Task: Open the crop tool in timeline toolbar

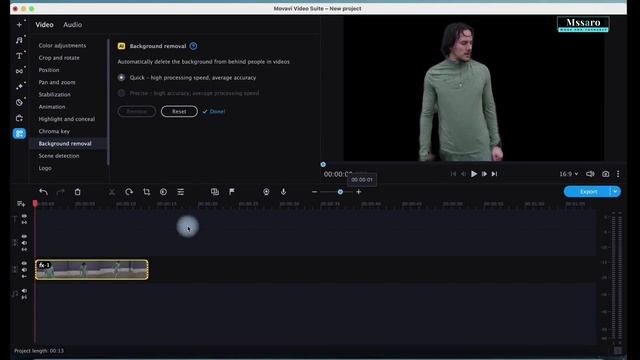Action: coord(147,192)
